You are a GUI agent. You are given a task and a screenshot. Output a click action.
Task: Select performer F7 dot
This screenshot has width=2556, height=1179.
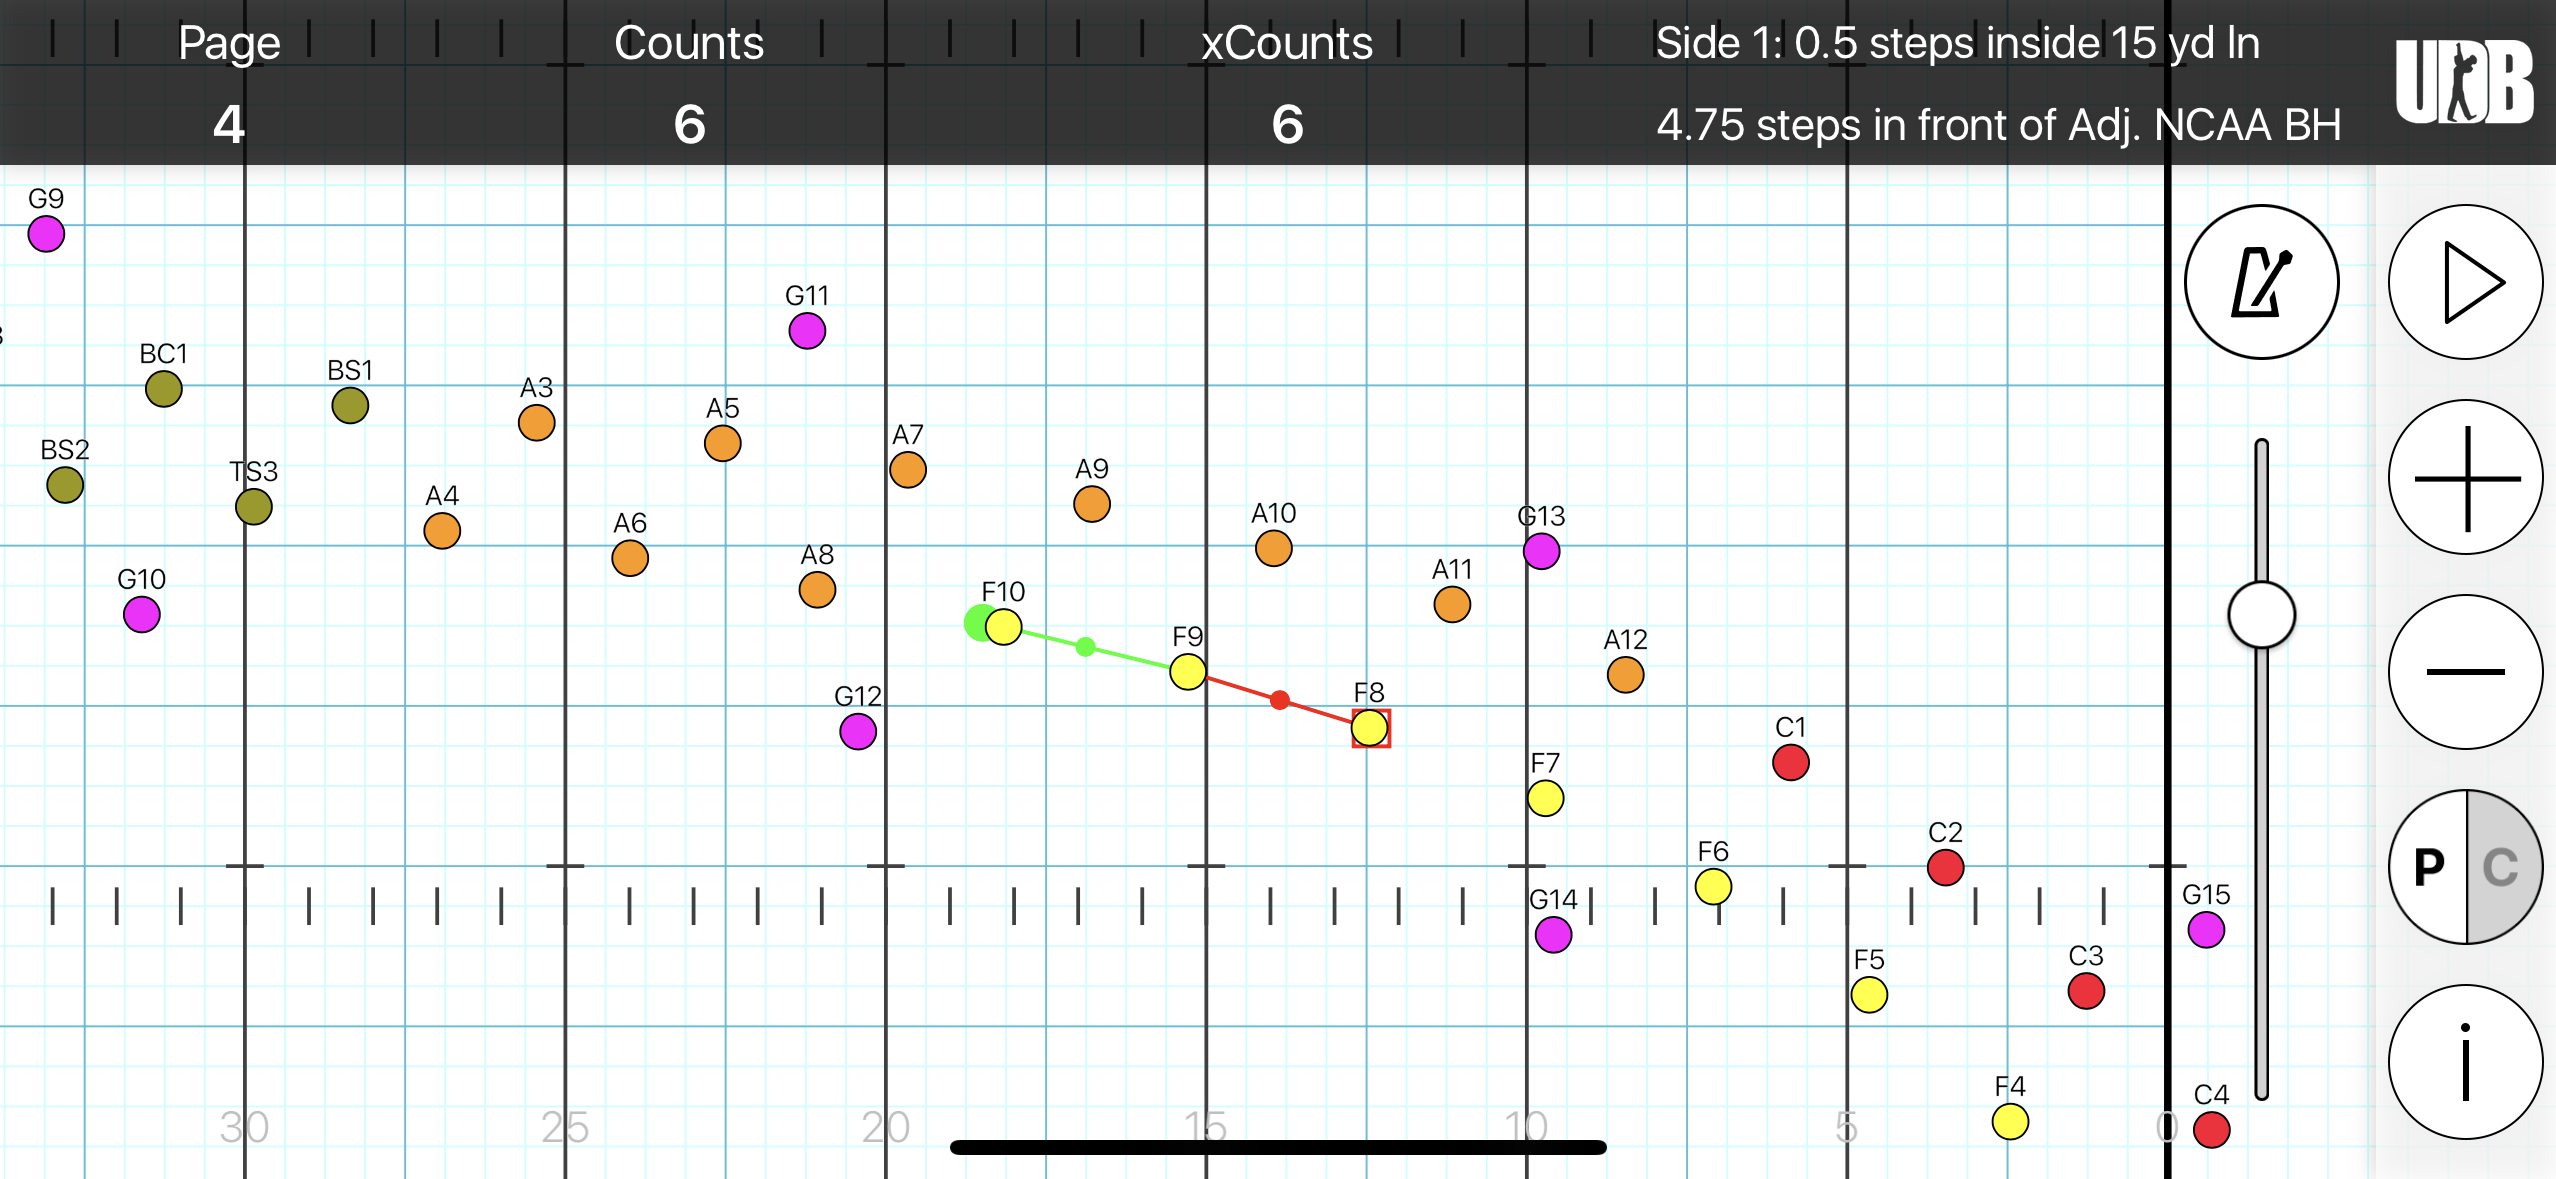point(1545,798)
